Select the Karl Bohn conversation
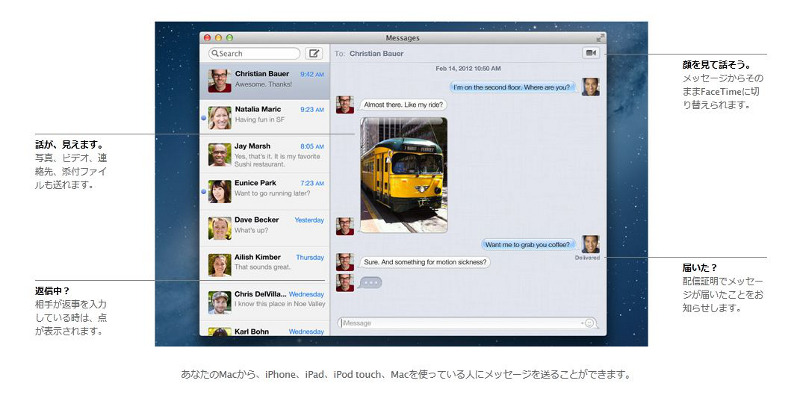This screenshot has height=401, width=800. [x=265, y=330]
